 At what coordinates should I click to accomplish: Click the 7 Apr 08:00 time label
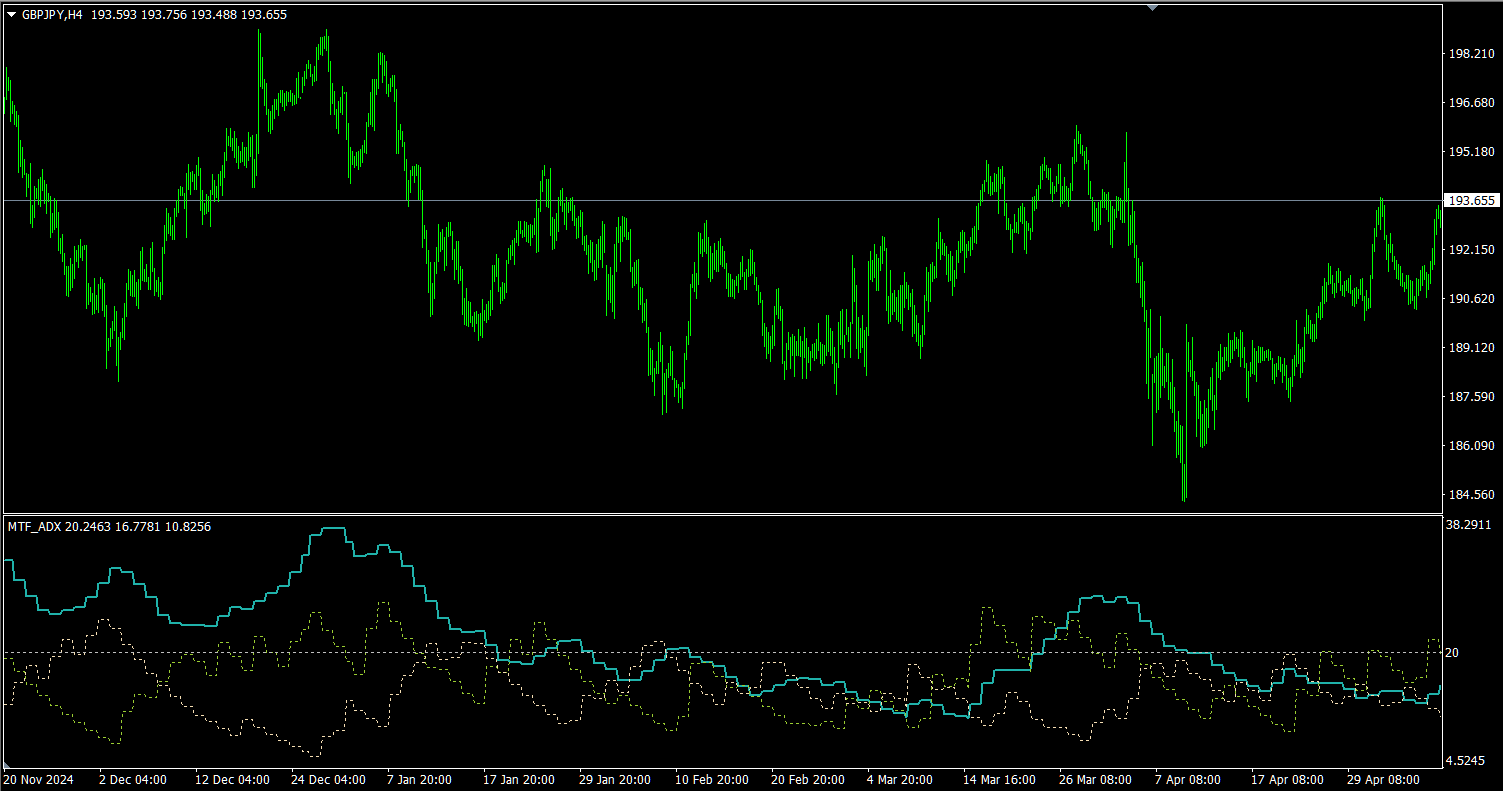(1189, 779)
